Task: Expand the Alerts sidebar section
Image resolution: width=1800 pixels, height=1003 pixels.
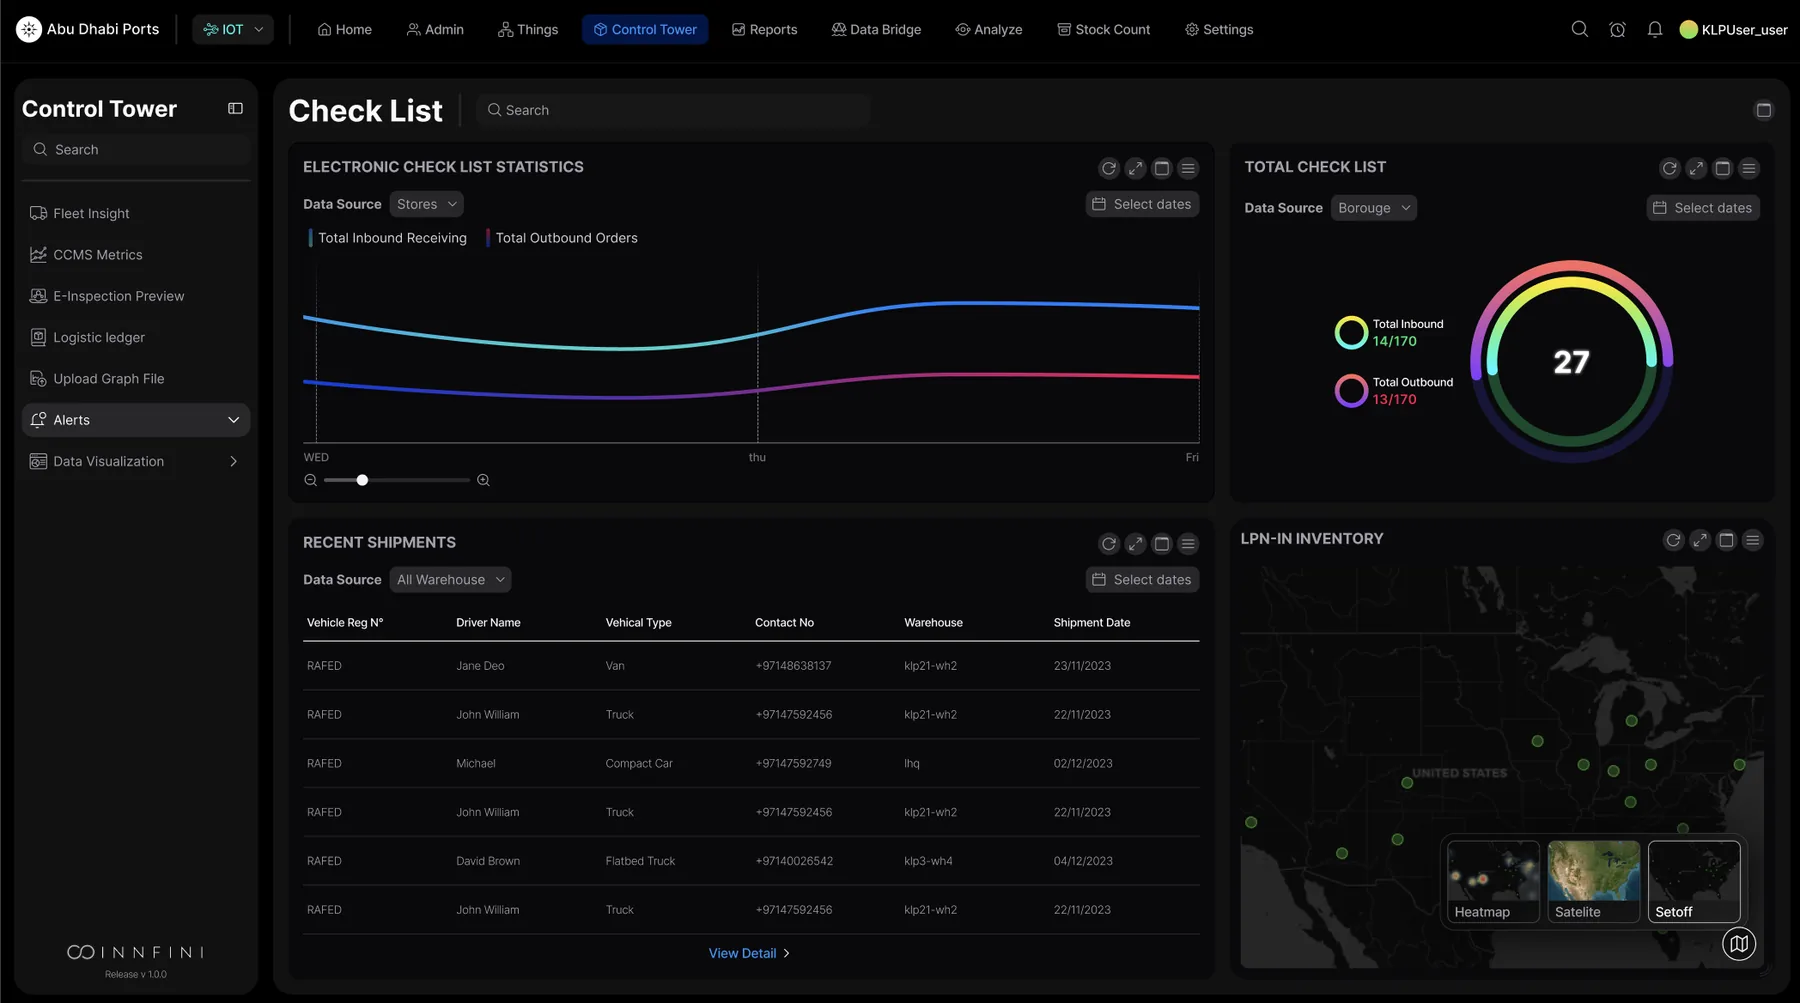Action: pyautogui.click(x=136, y=420)
